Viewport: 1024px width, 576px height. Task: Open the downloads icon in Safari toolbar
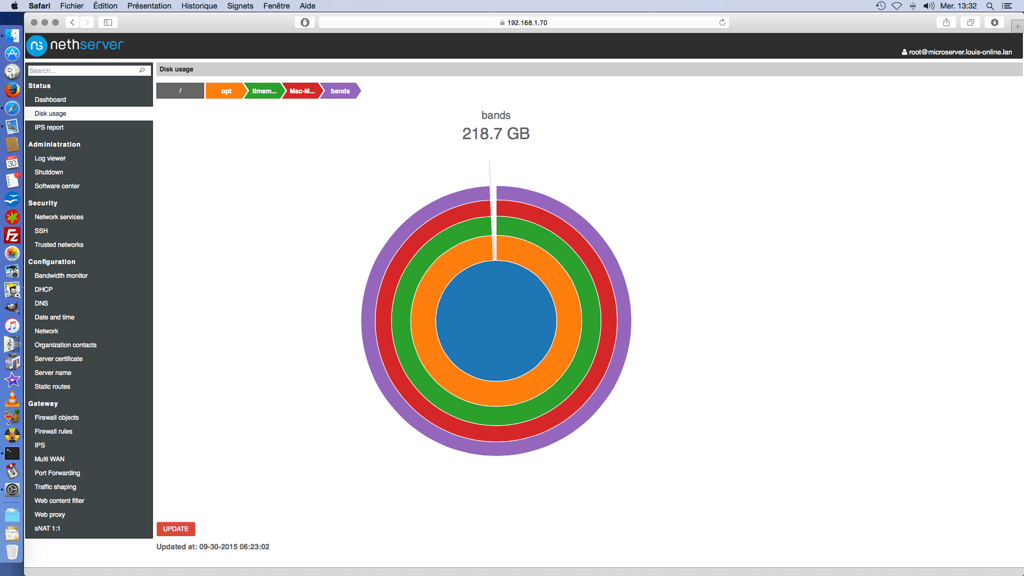point(994,22)
